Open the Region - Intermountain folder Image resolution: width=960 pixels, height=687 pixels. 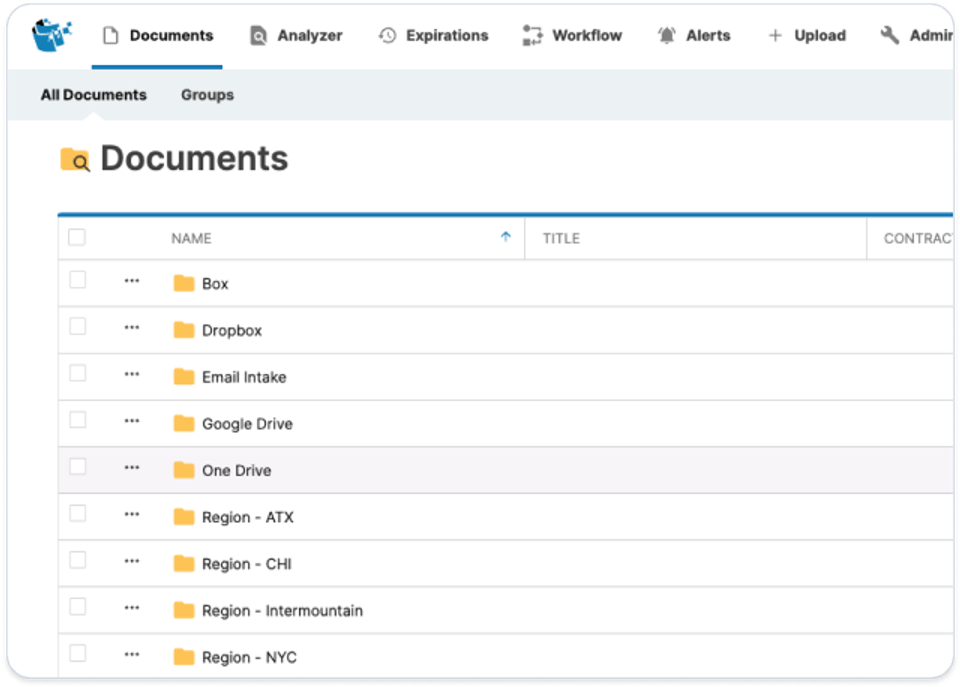(x=281, y=610)
